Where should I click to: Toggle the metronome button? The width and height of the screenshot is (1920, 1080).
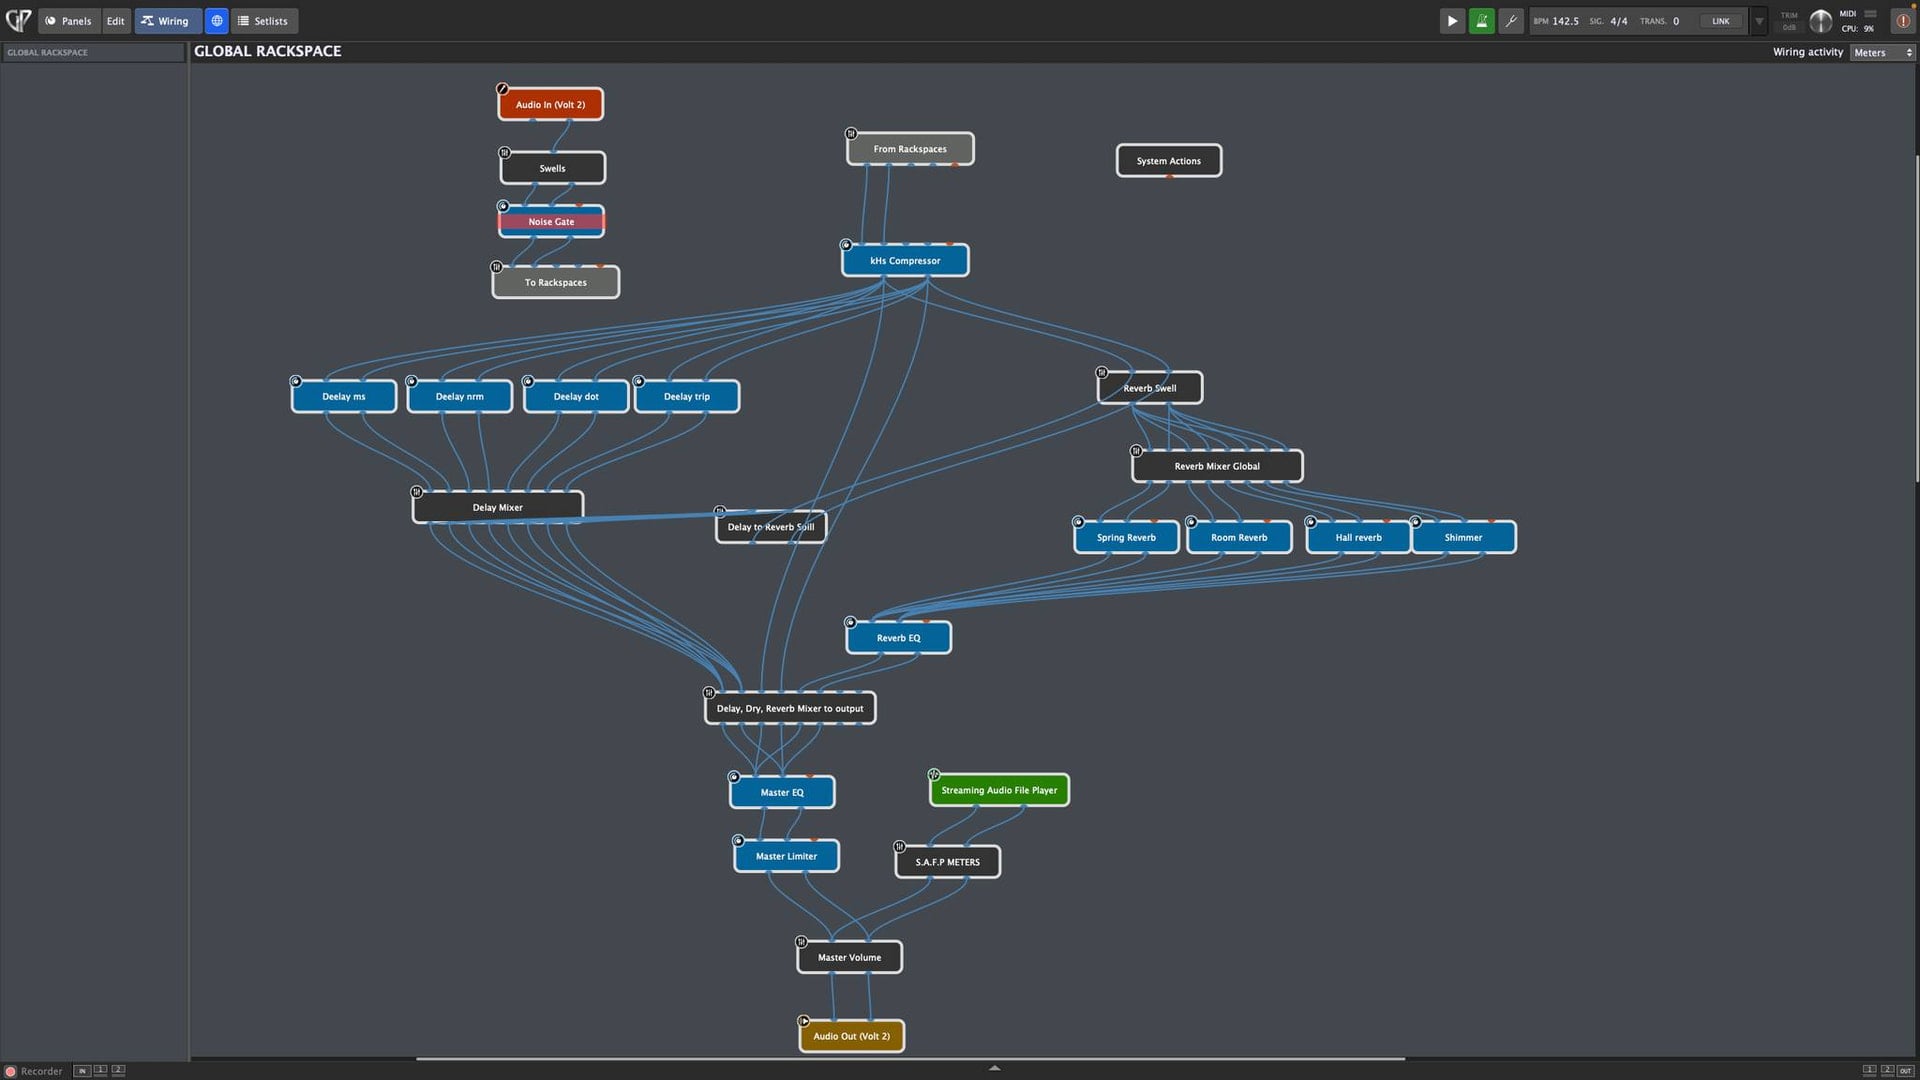1481,21
